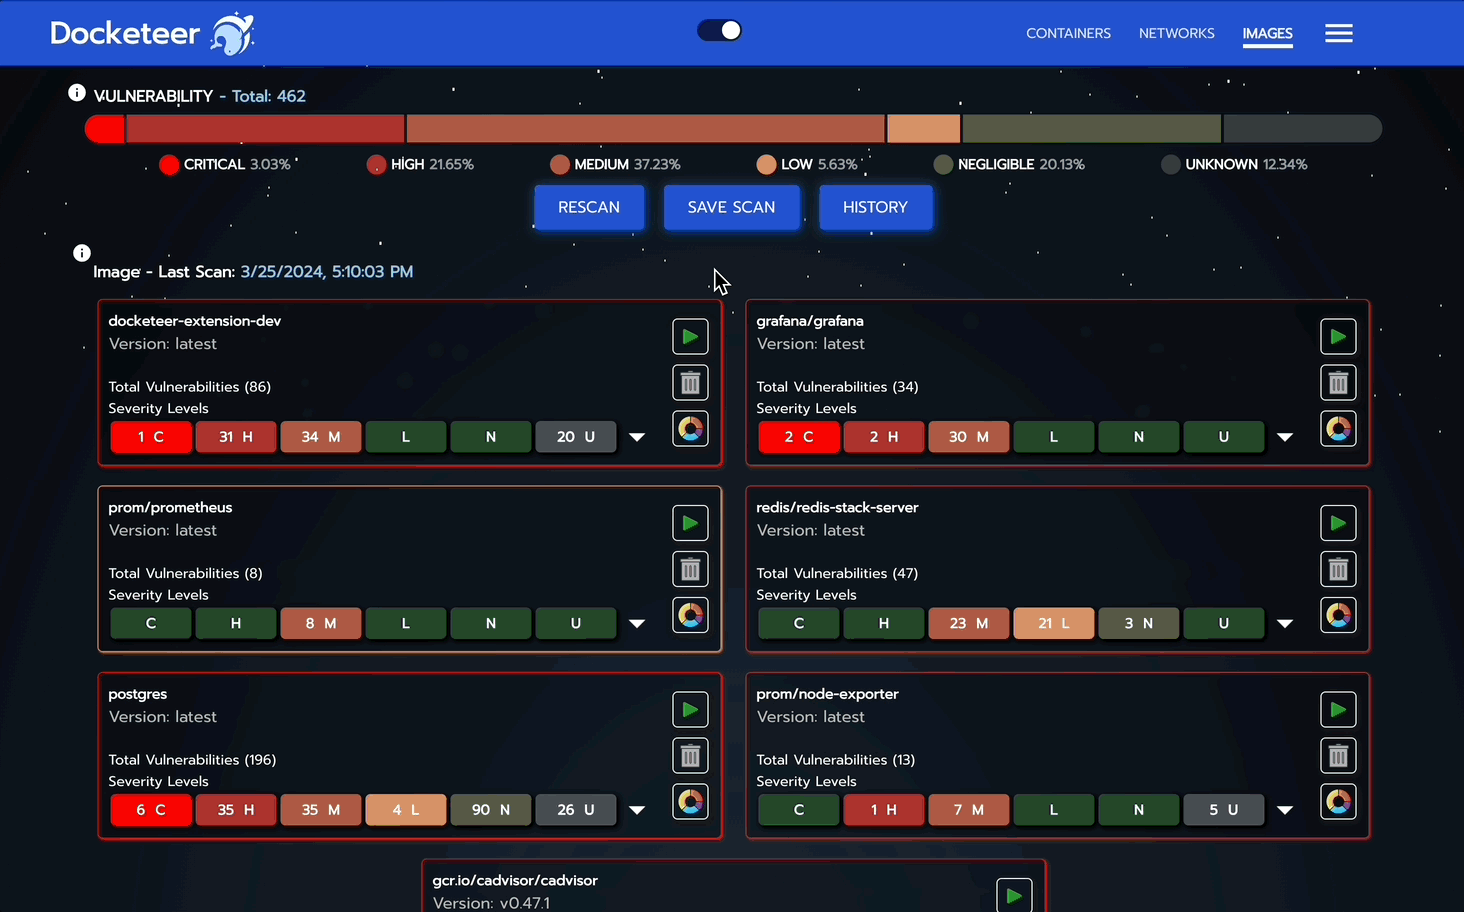This screenshot has width=1464, height=912.
Task: Delete the prom/node-exporter image
Action: (x=1338, y=756)
